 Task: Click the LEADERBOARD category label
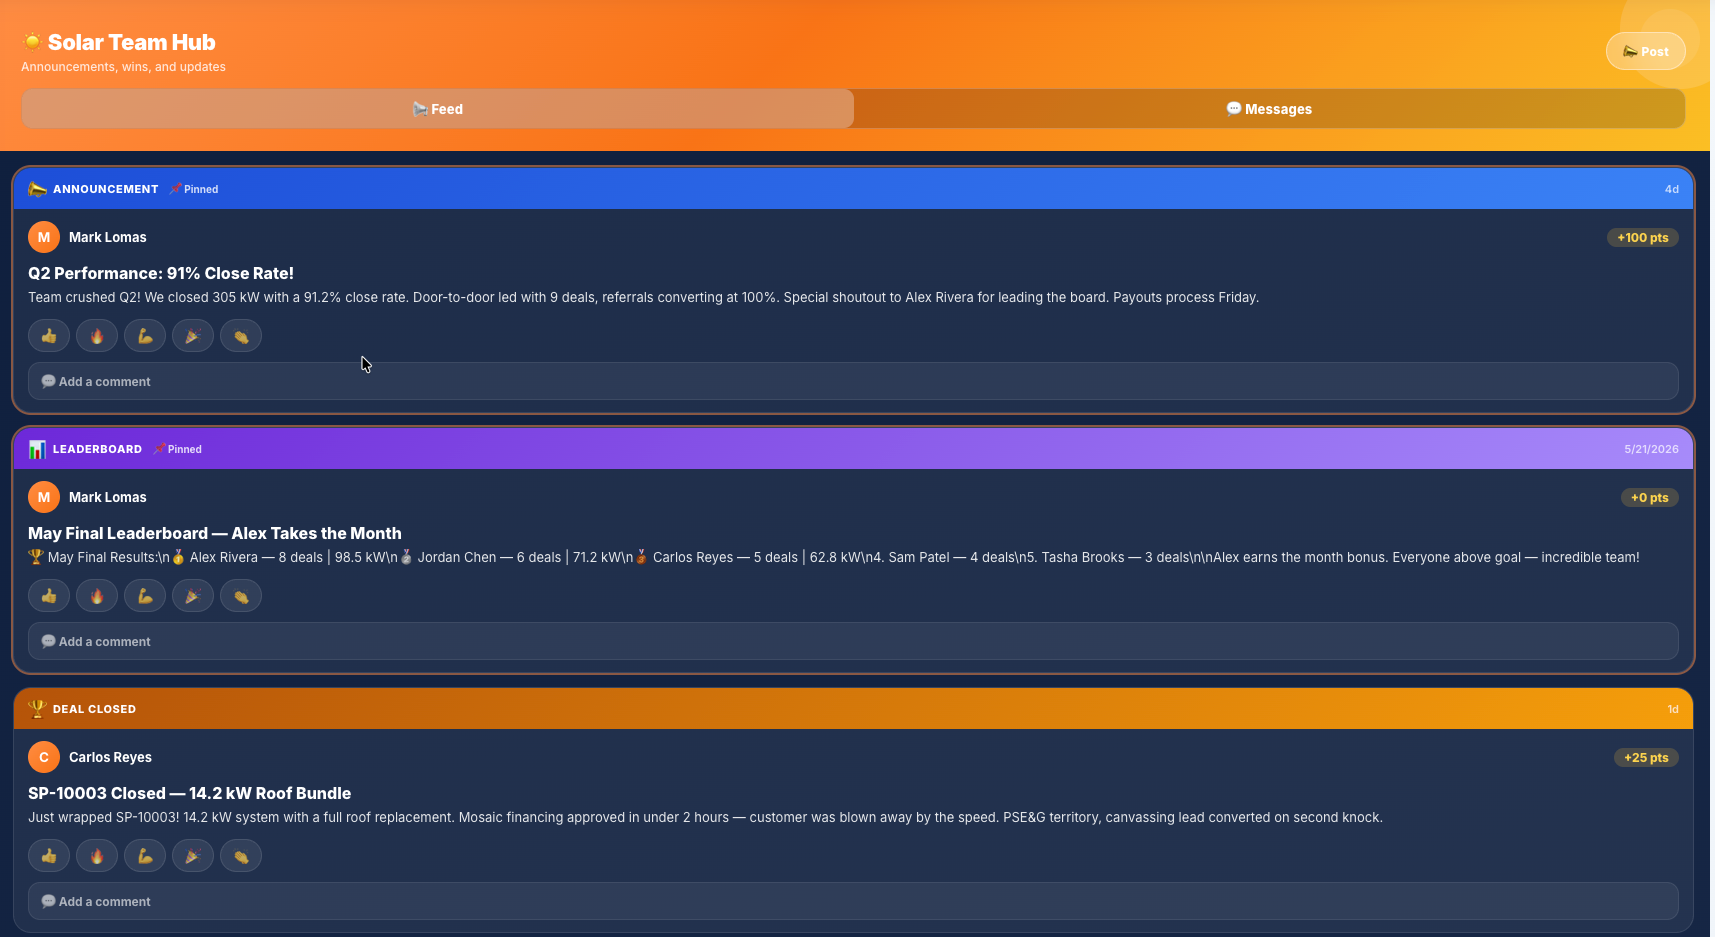point(97,449)
